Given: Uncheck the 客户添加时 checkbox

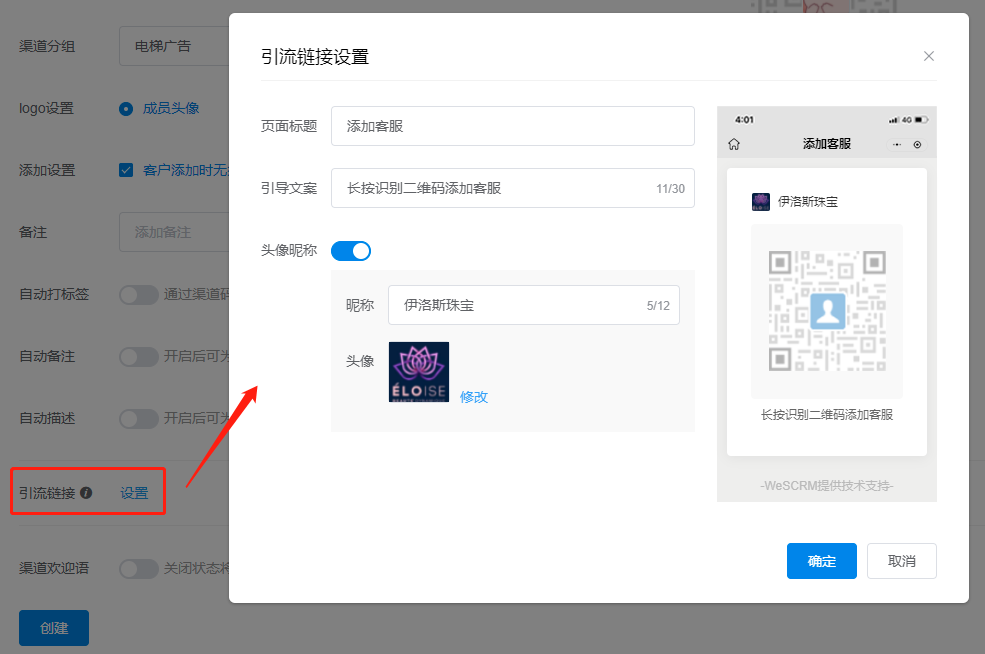Looking at the screenshot, I should 126,170.
